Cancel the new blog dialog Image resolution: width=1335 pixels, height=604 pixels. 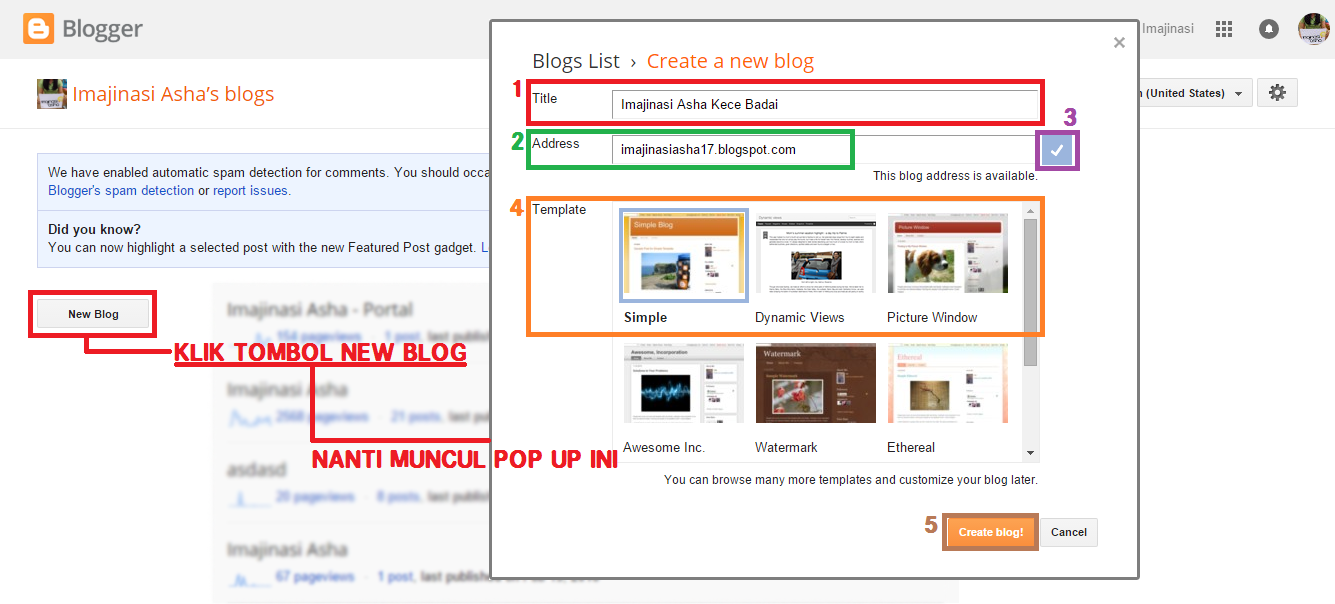[x=1067, y=532]
